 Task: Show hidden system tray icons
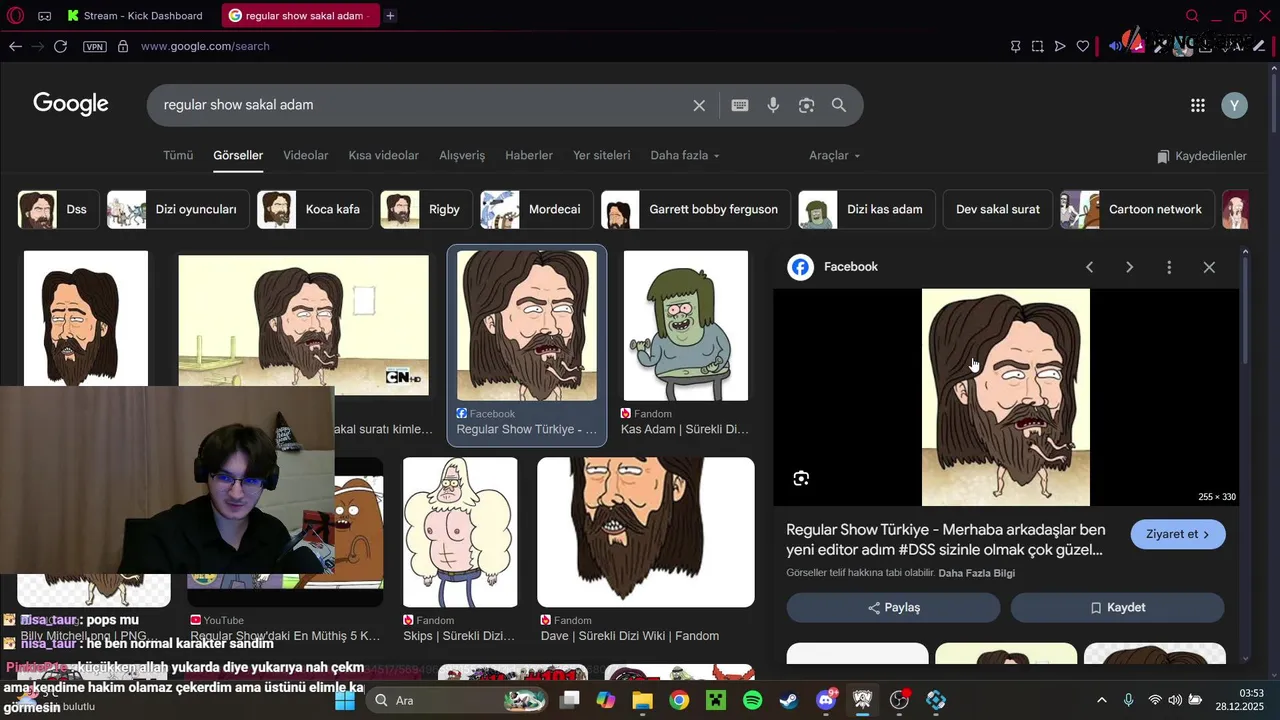click(1102, 700)
